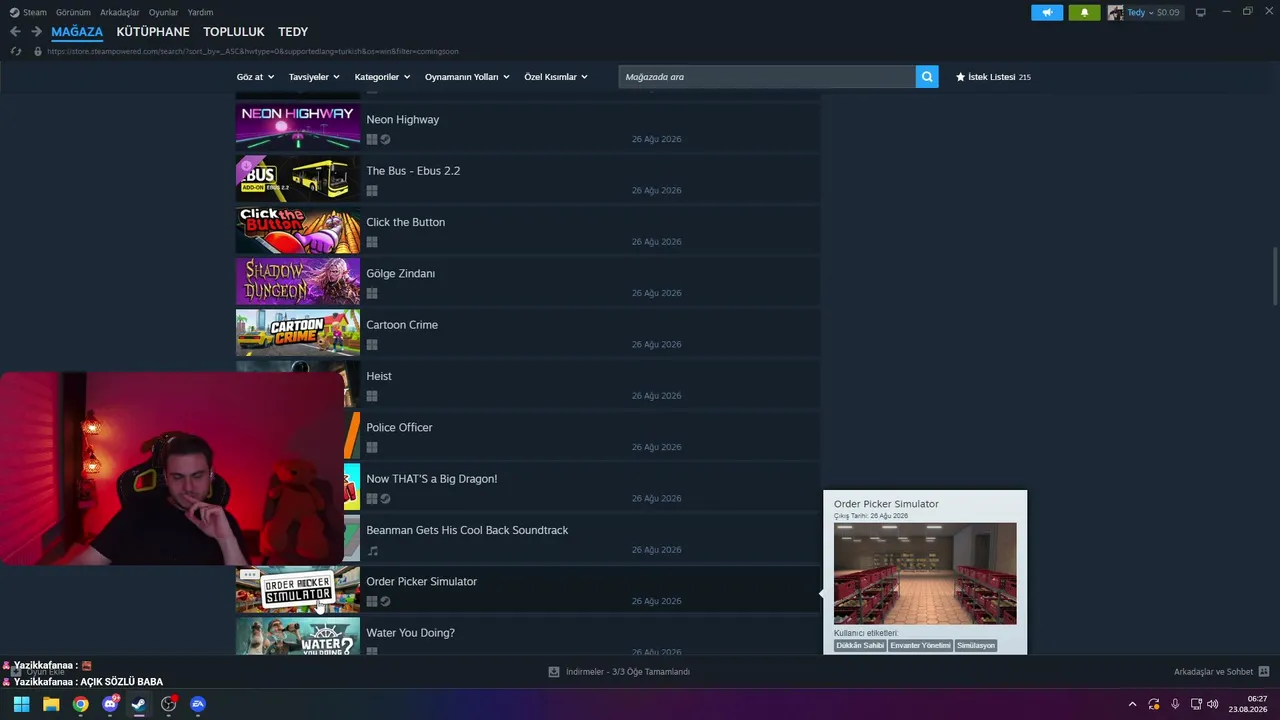The width and height of the screenshot is (1280, 720).
Task: Open the Yardım menu
Action: 200,13
